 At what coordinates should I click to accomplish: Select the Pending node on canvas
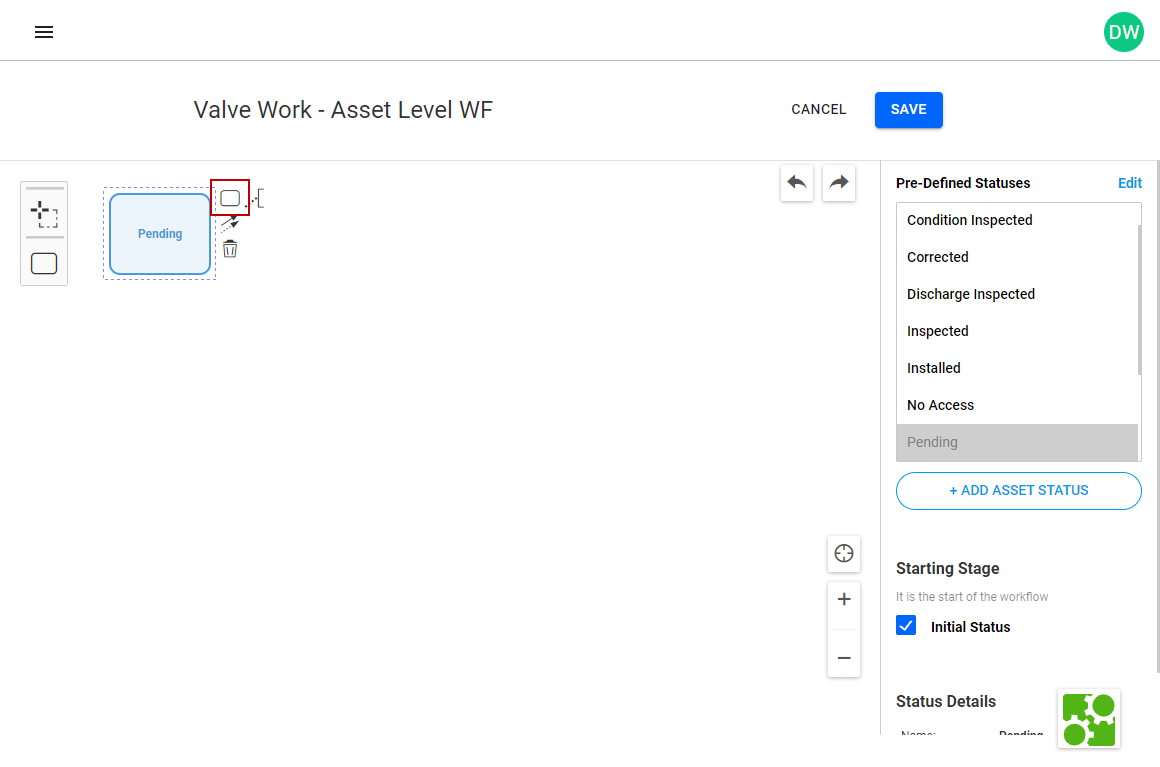tap(160, 234)
